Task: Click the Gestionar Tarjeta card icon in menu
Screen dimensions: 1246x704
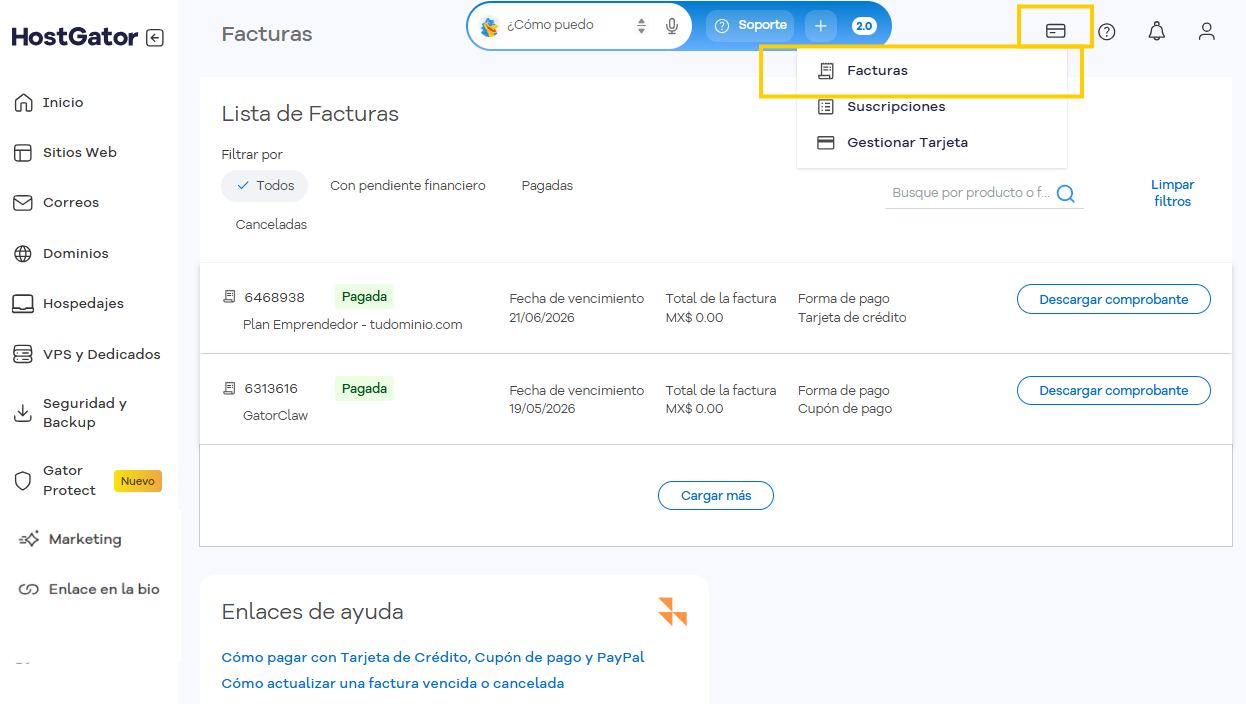Action: click(826, 143)
